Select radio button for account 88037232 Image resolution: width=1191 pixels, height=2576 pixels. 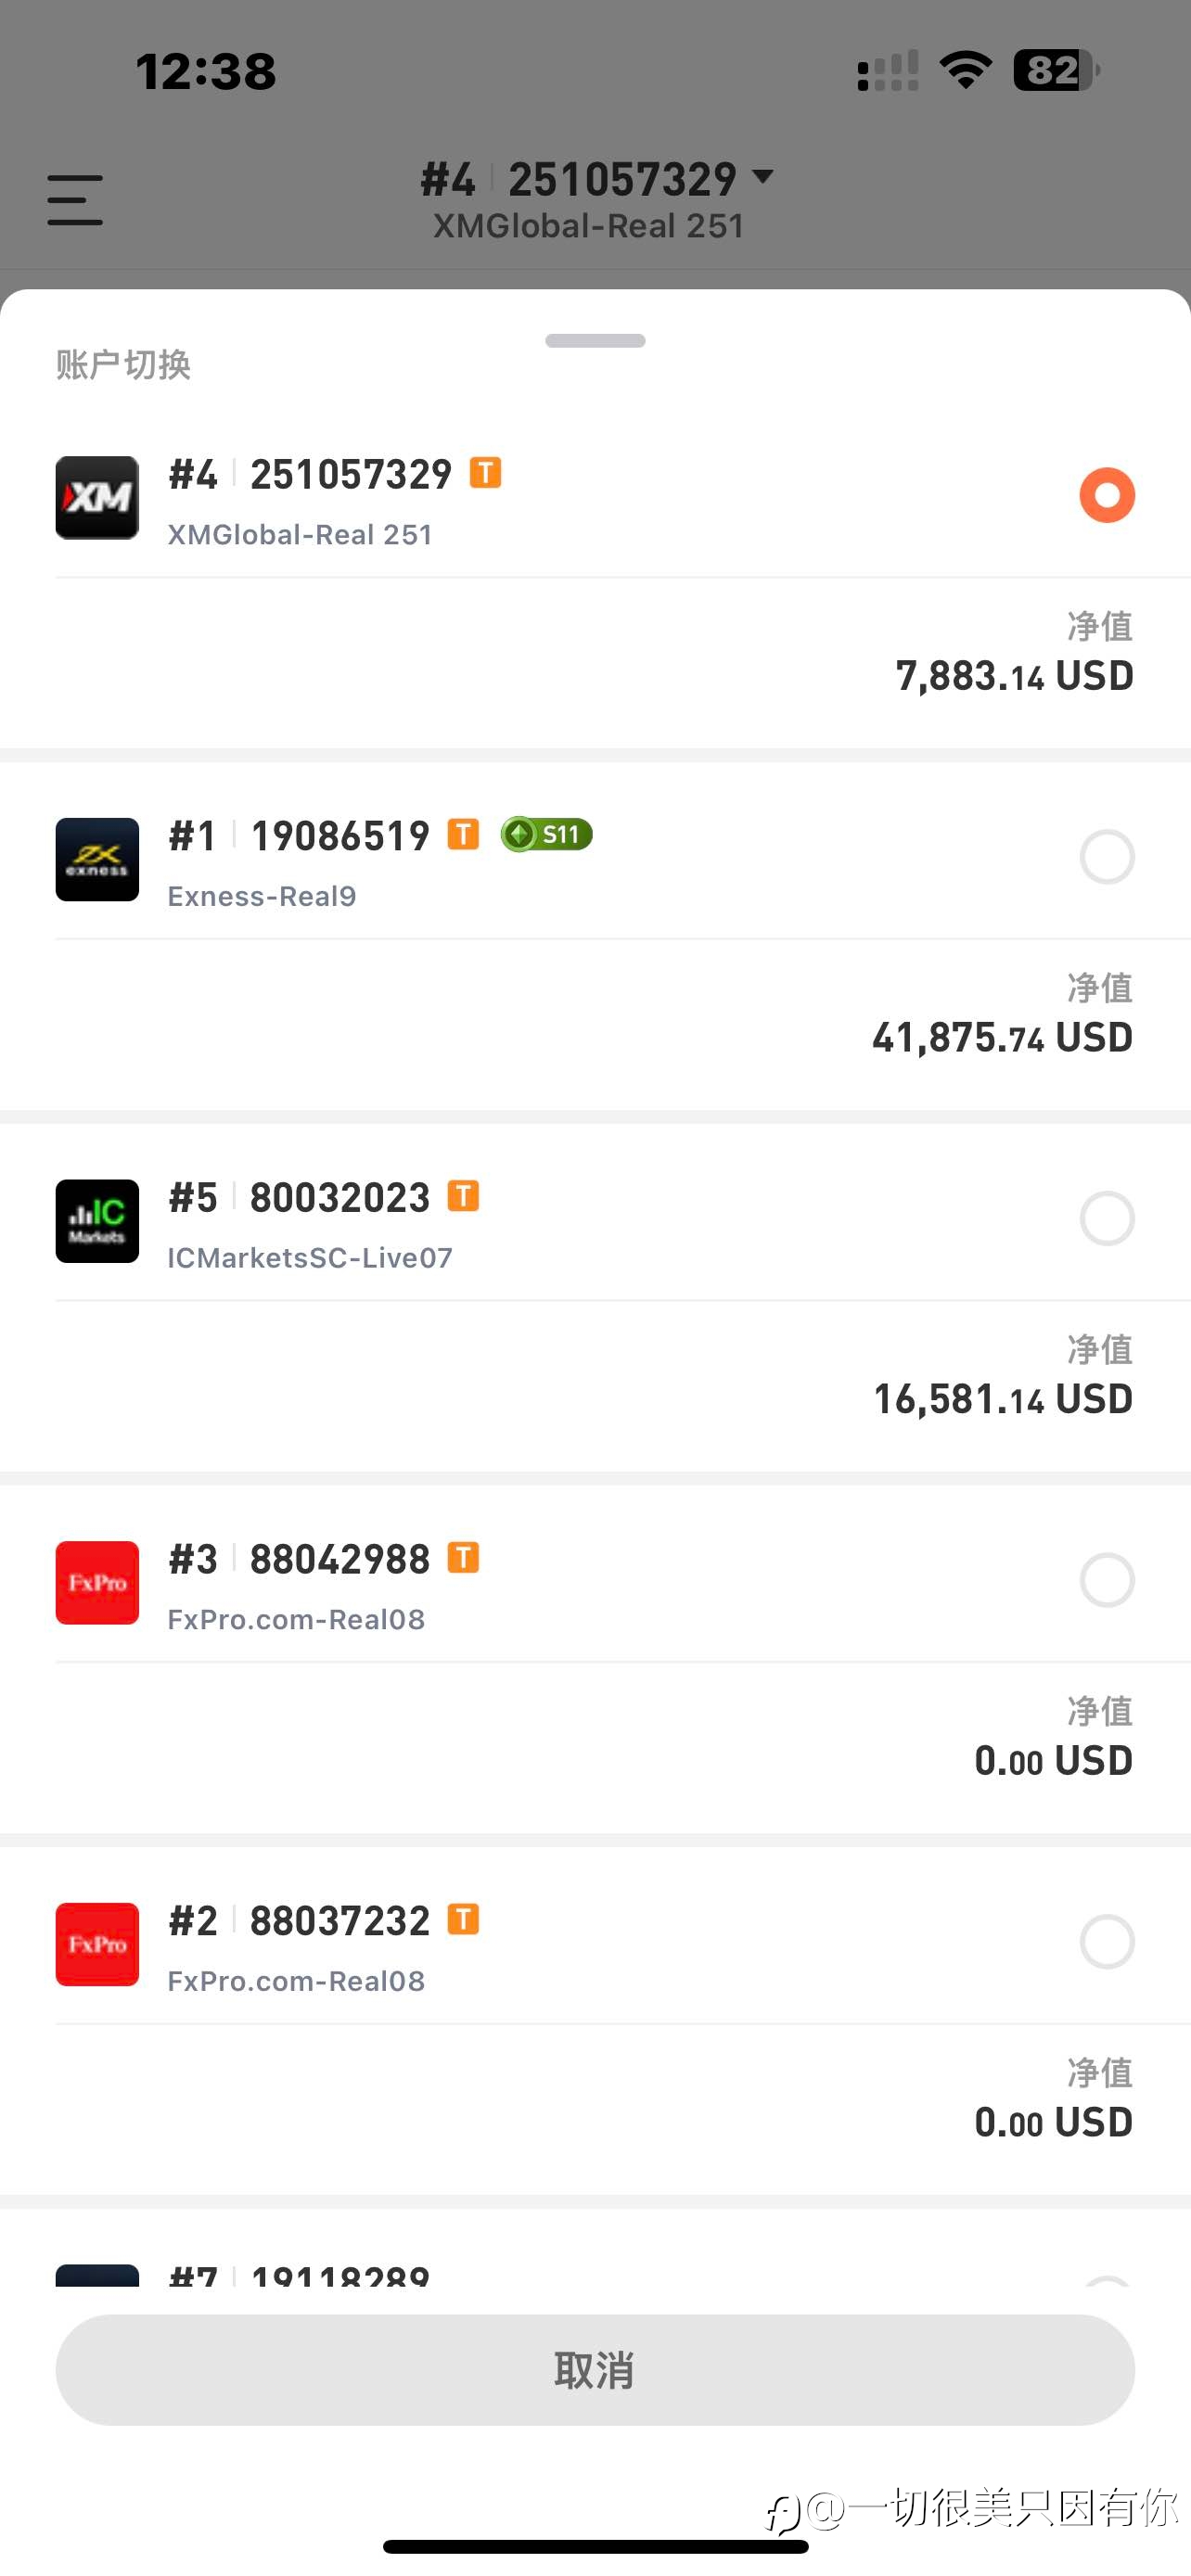pos(1107,1942)
